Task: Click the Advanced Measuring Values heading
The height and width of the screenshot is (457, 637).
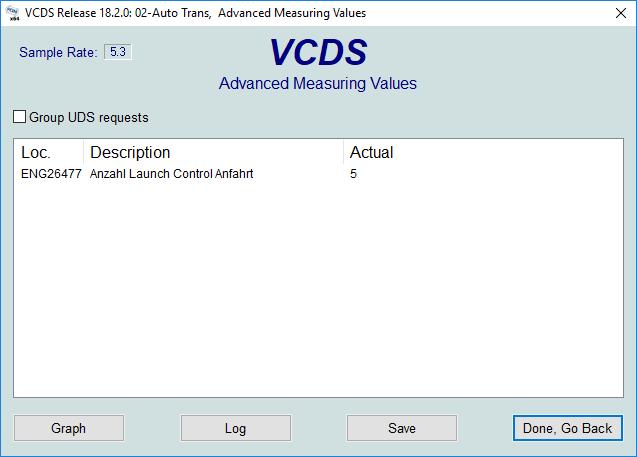Action: point(318,83)
